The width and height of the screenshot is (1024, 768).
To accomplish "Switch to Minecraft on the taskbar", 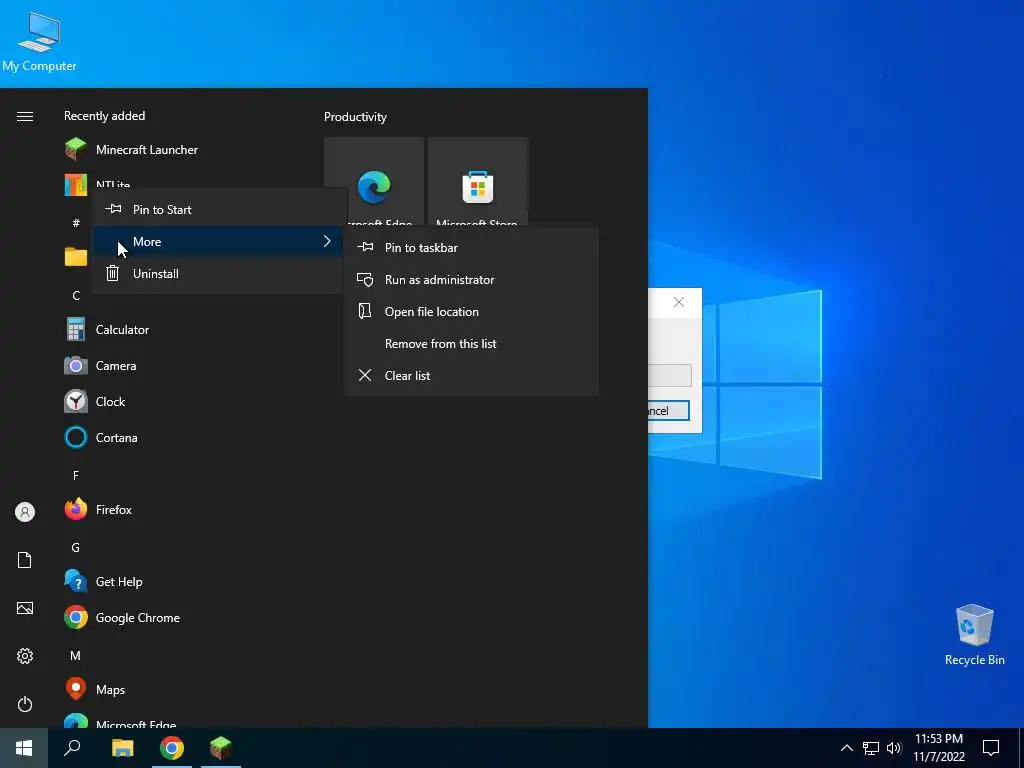I will click(x=221, y=748).
